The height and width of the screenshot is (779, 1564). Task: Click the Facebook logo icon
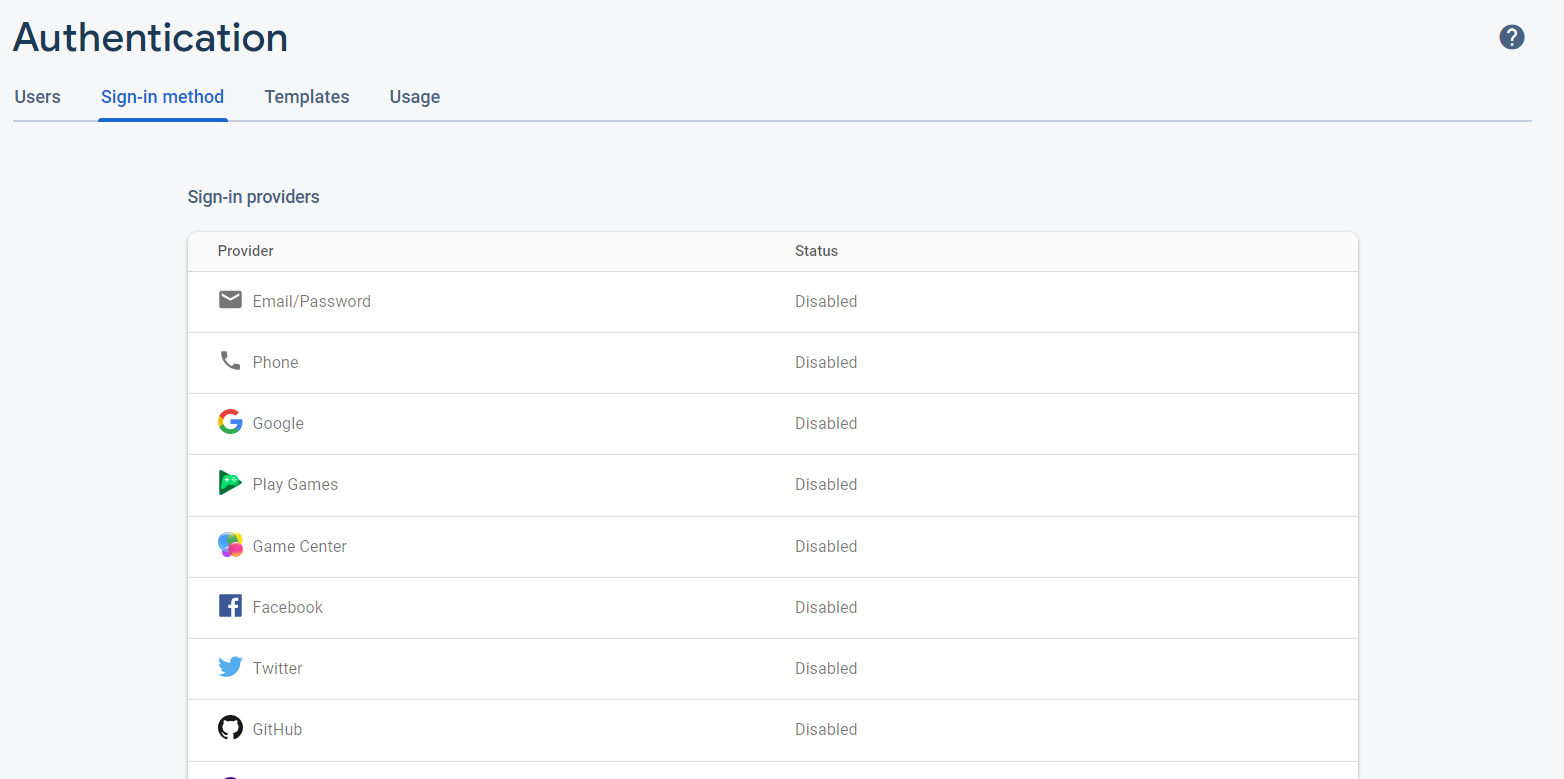point(230,606)
